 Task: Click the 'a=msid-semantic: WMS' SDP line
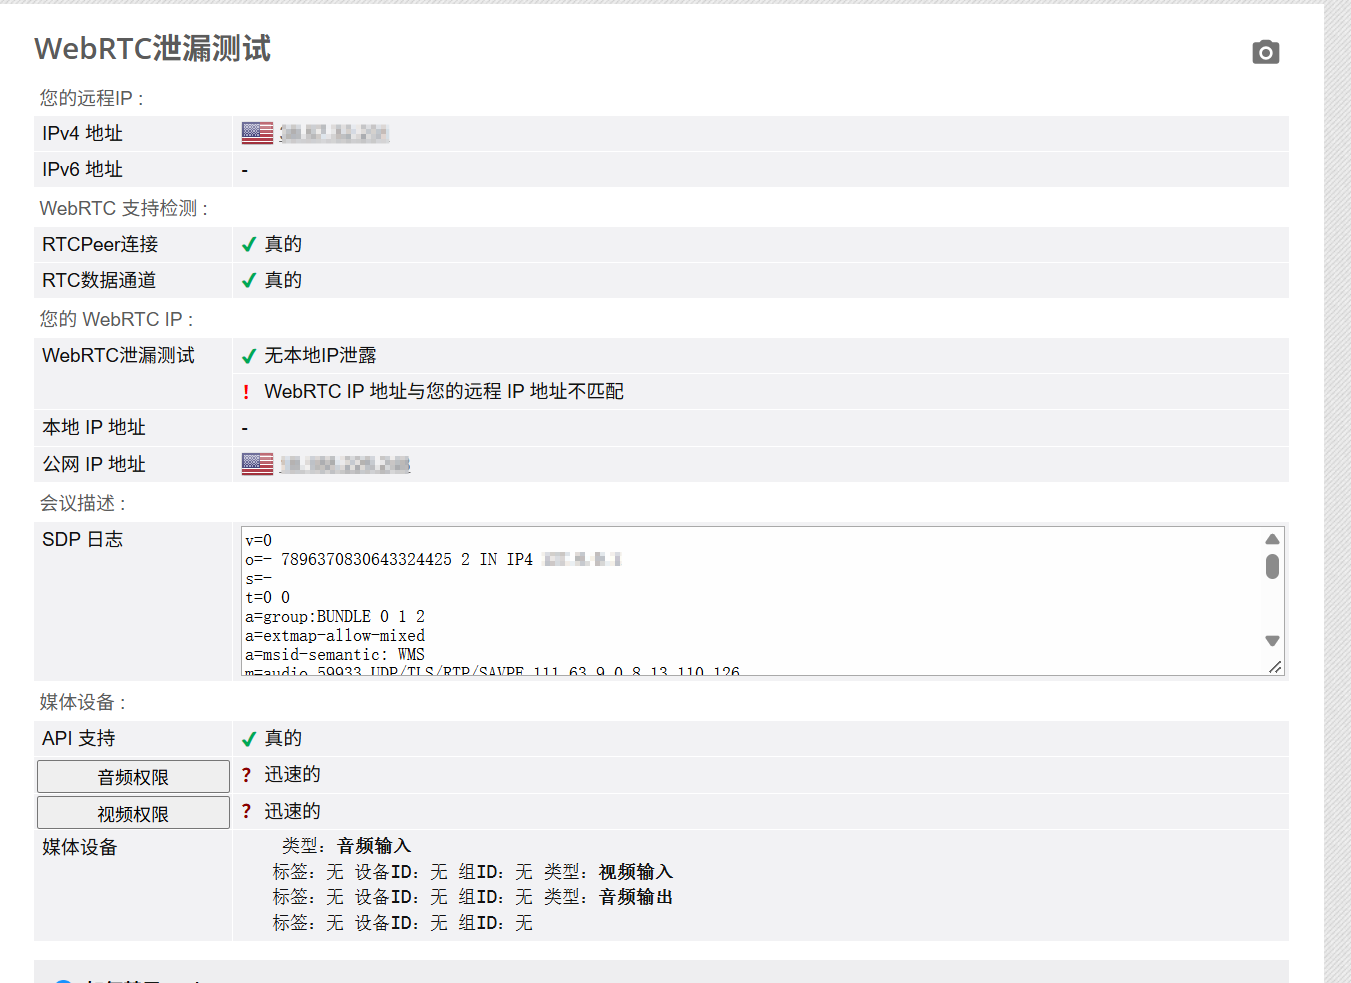[x=335, y=655]
